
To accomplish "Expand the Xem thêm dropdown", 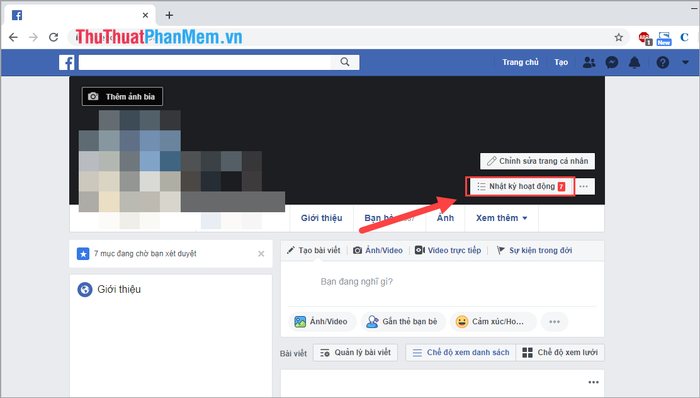I will pyautogui.click(x=502, y=218).
